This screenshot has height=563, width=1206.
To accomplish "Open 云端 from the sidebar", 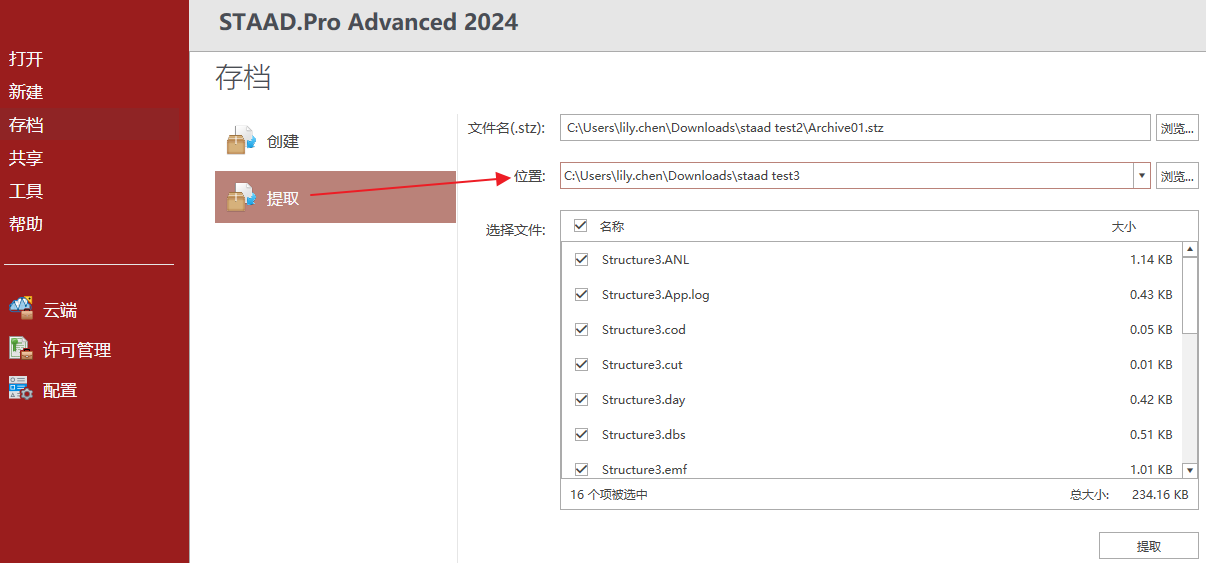I will coord(60,310).
